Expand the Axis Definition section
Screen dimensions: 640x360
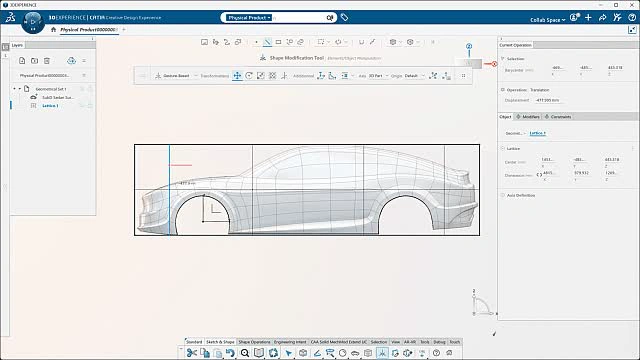click(x=503, y=196)
